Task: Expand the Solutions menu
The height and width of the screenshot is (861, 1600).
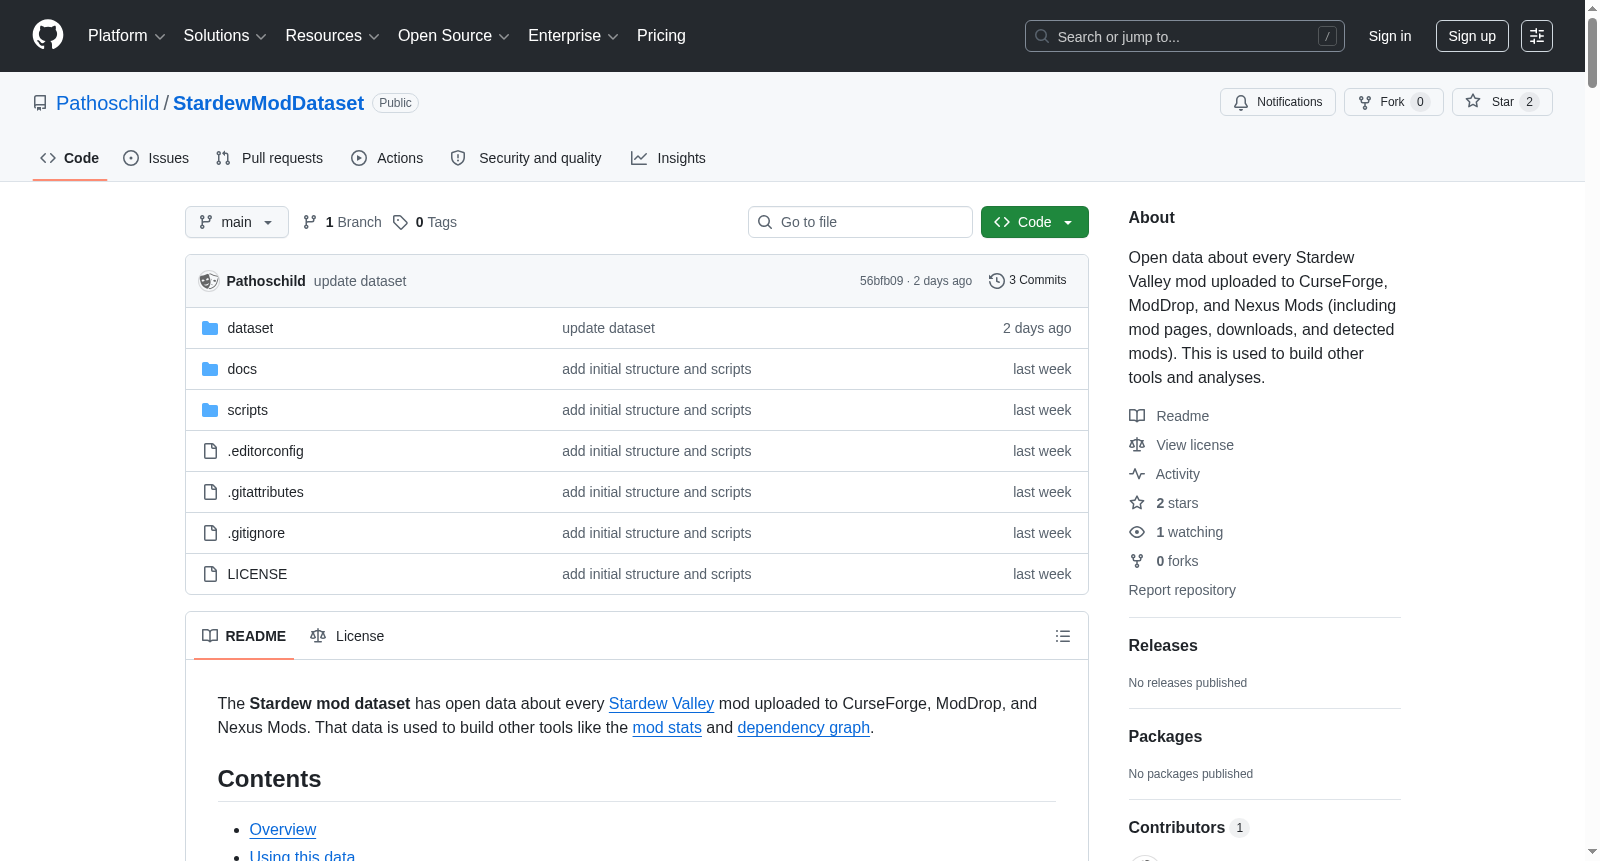Action: click(225, 36)
